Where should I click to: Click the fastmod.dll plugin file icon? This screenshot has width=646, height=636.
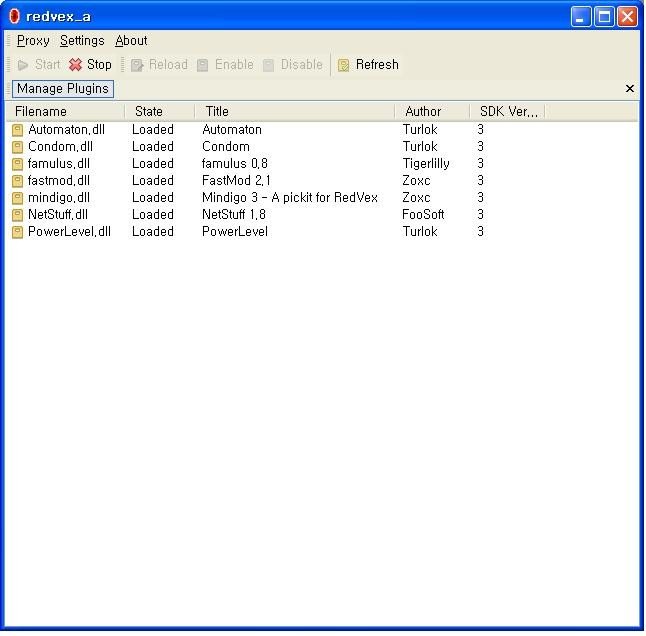pyautogui.click(x=17, y=181)
